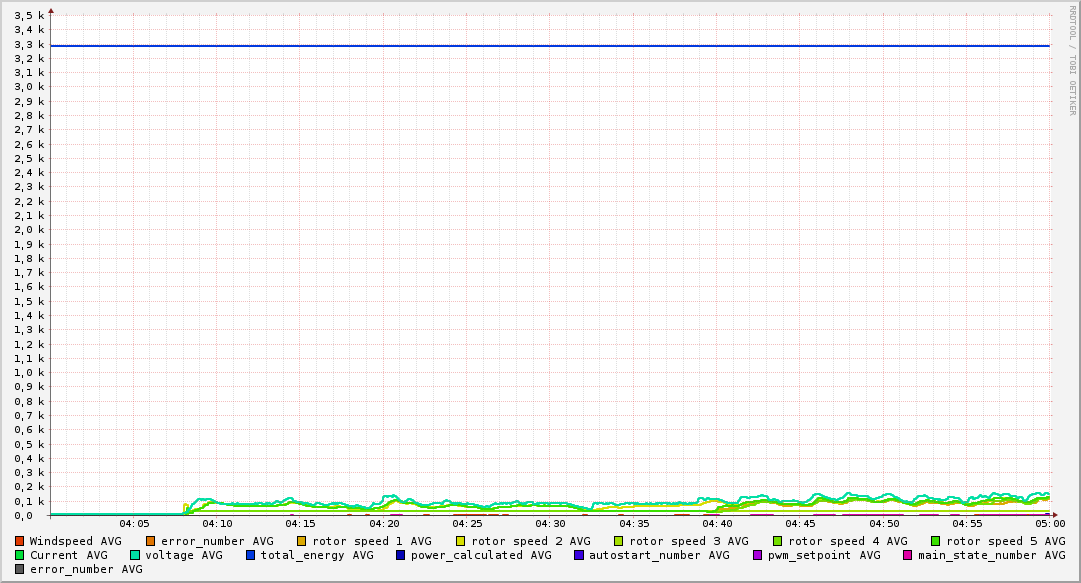This screenshot has height=583, width=1081.
Task: Click the 04:30 time axis label
Action: click(x=550, y=523)
